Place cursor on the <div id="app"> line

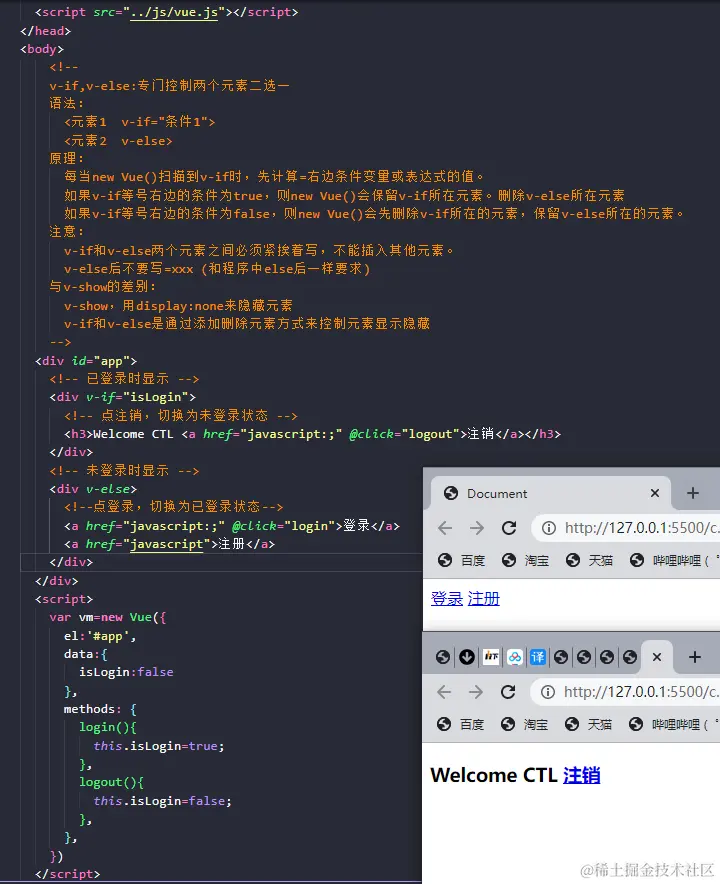pos(86,361)
